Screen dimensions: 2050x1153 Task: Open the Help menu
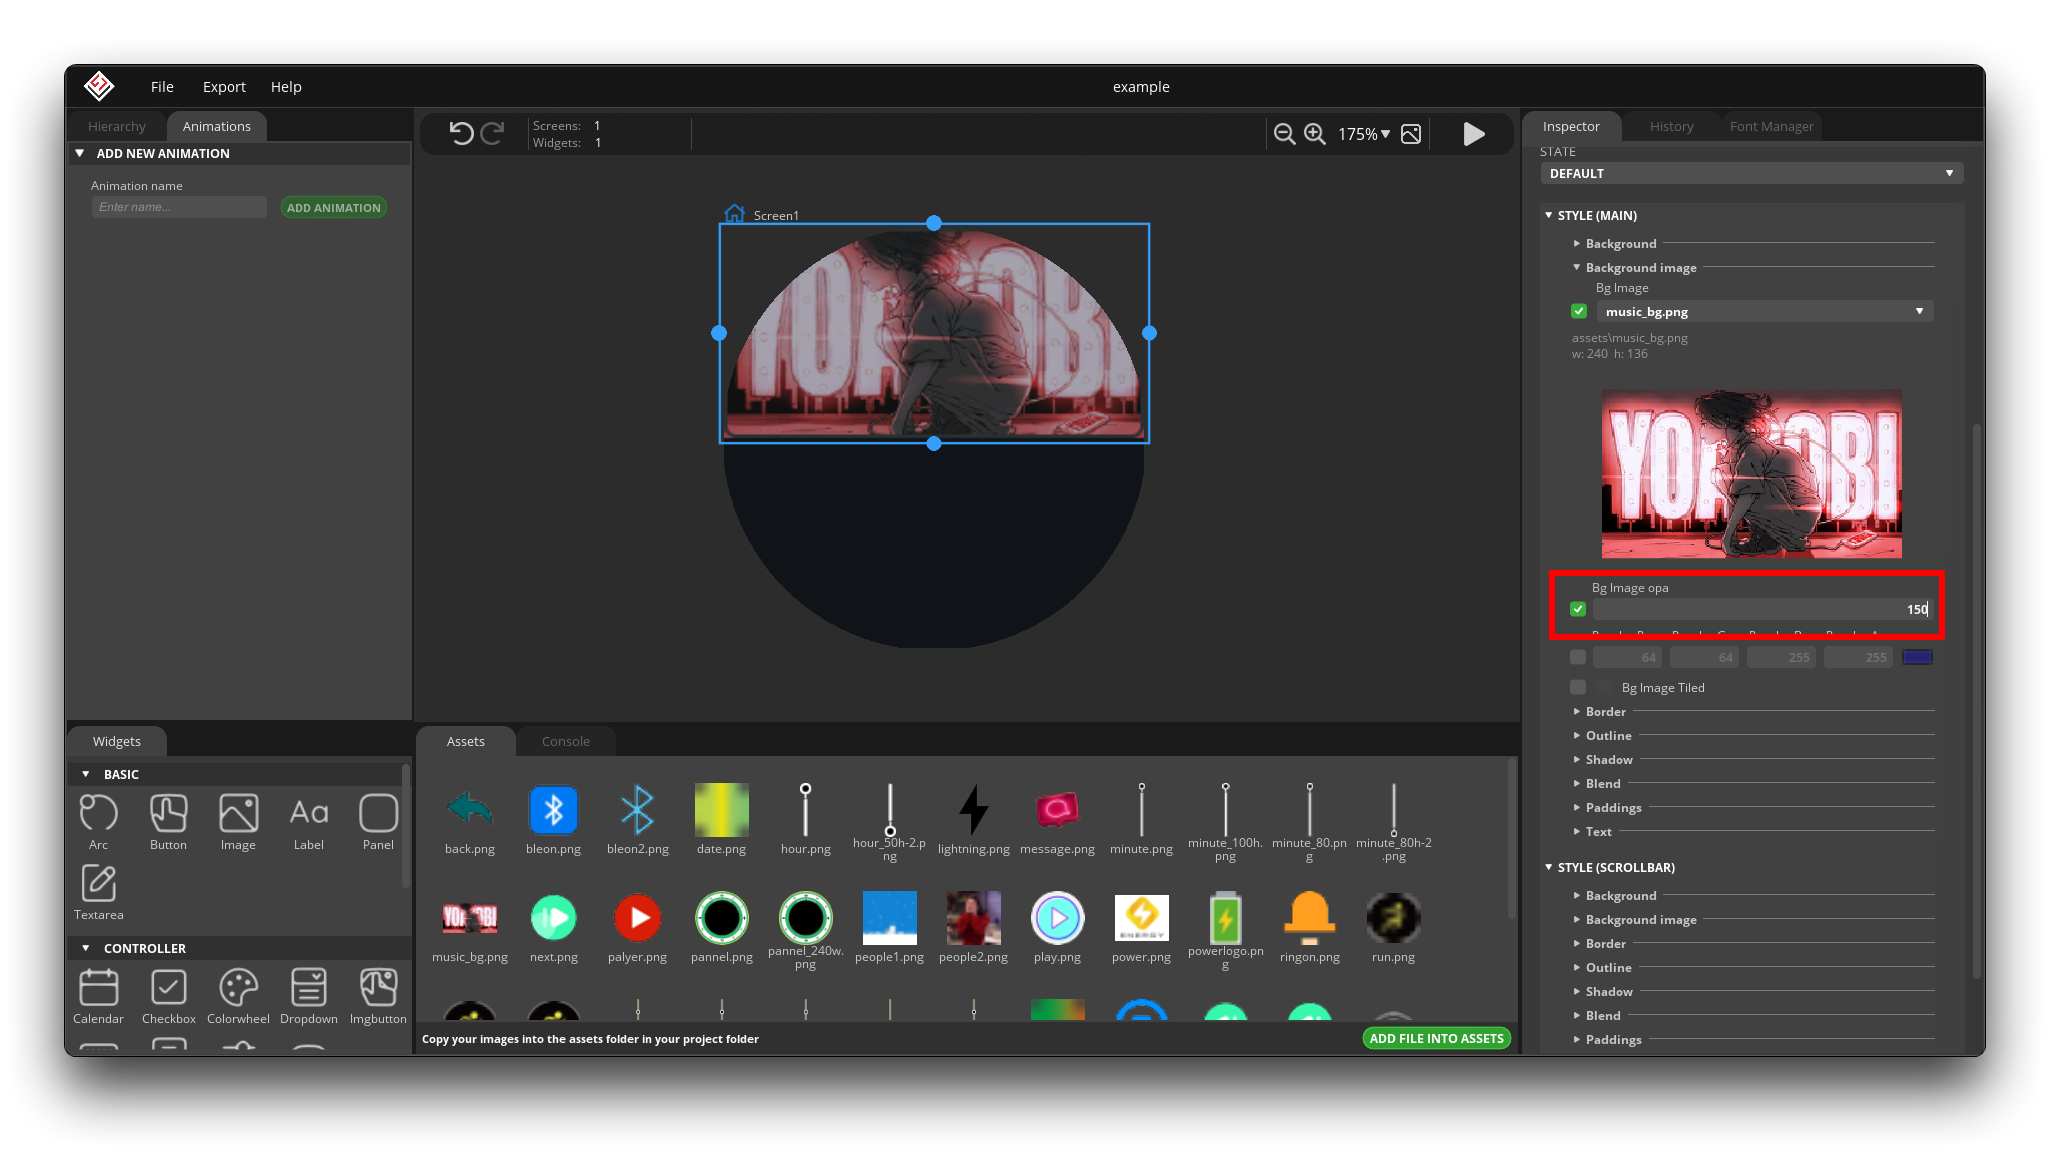coord(286,87)
